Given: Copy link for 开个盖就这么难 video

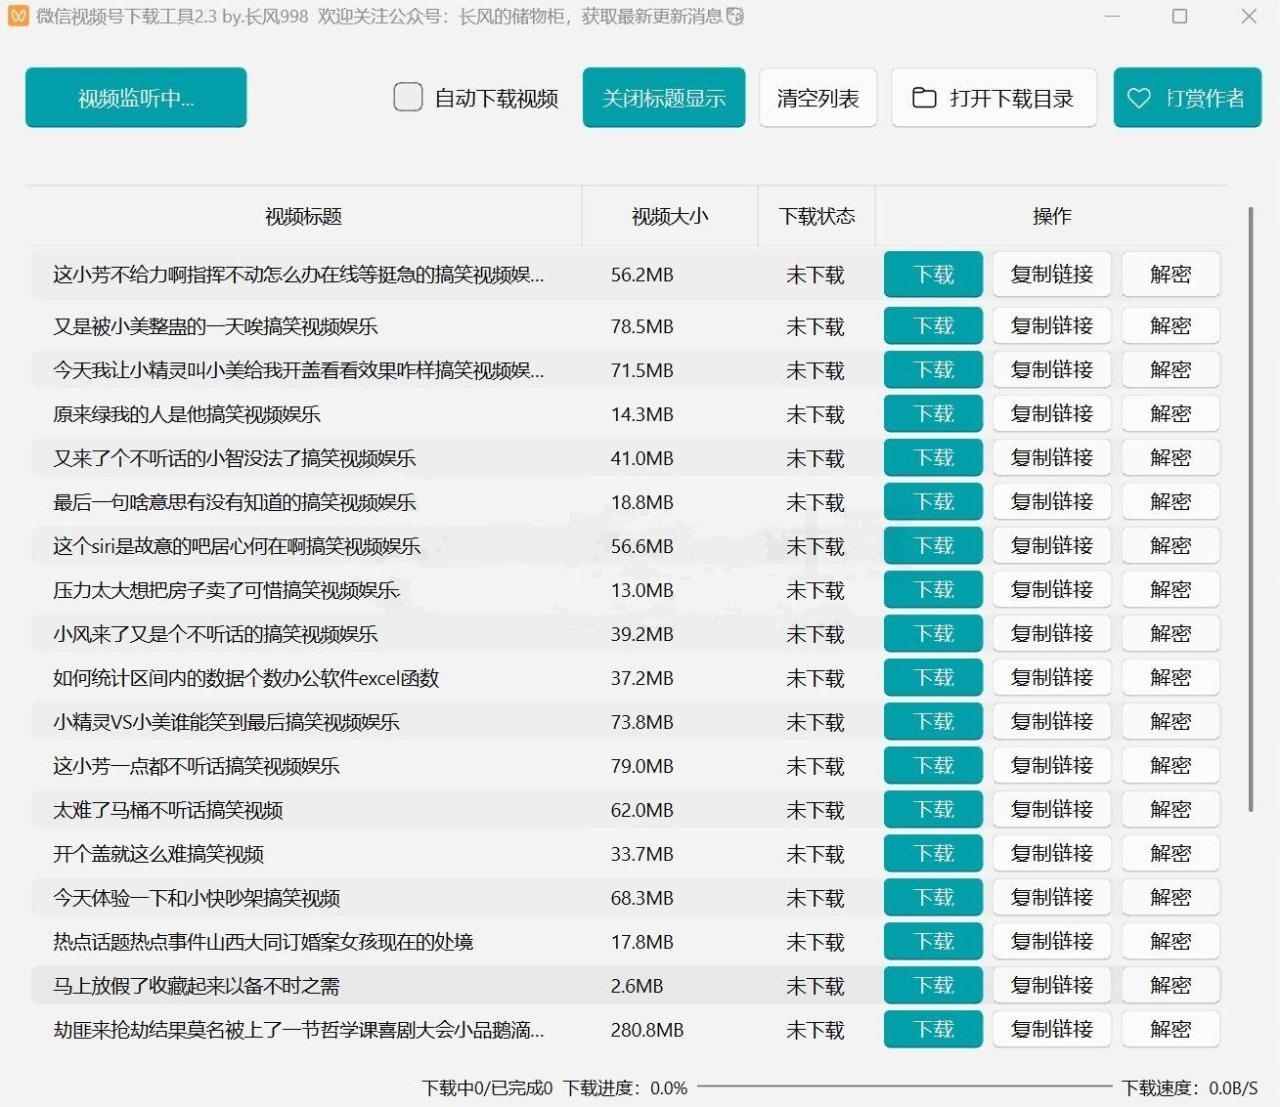Looking at the screenshot, I should click(x=1052, y=854).
